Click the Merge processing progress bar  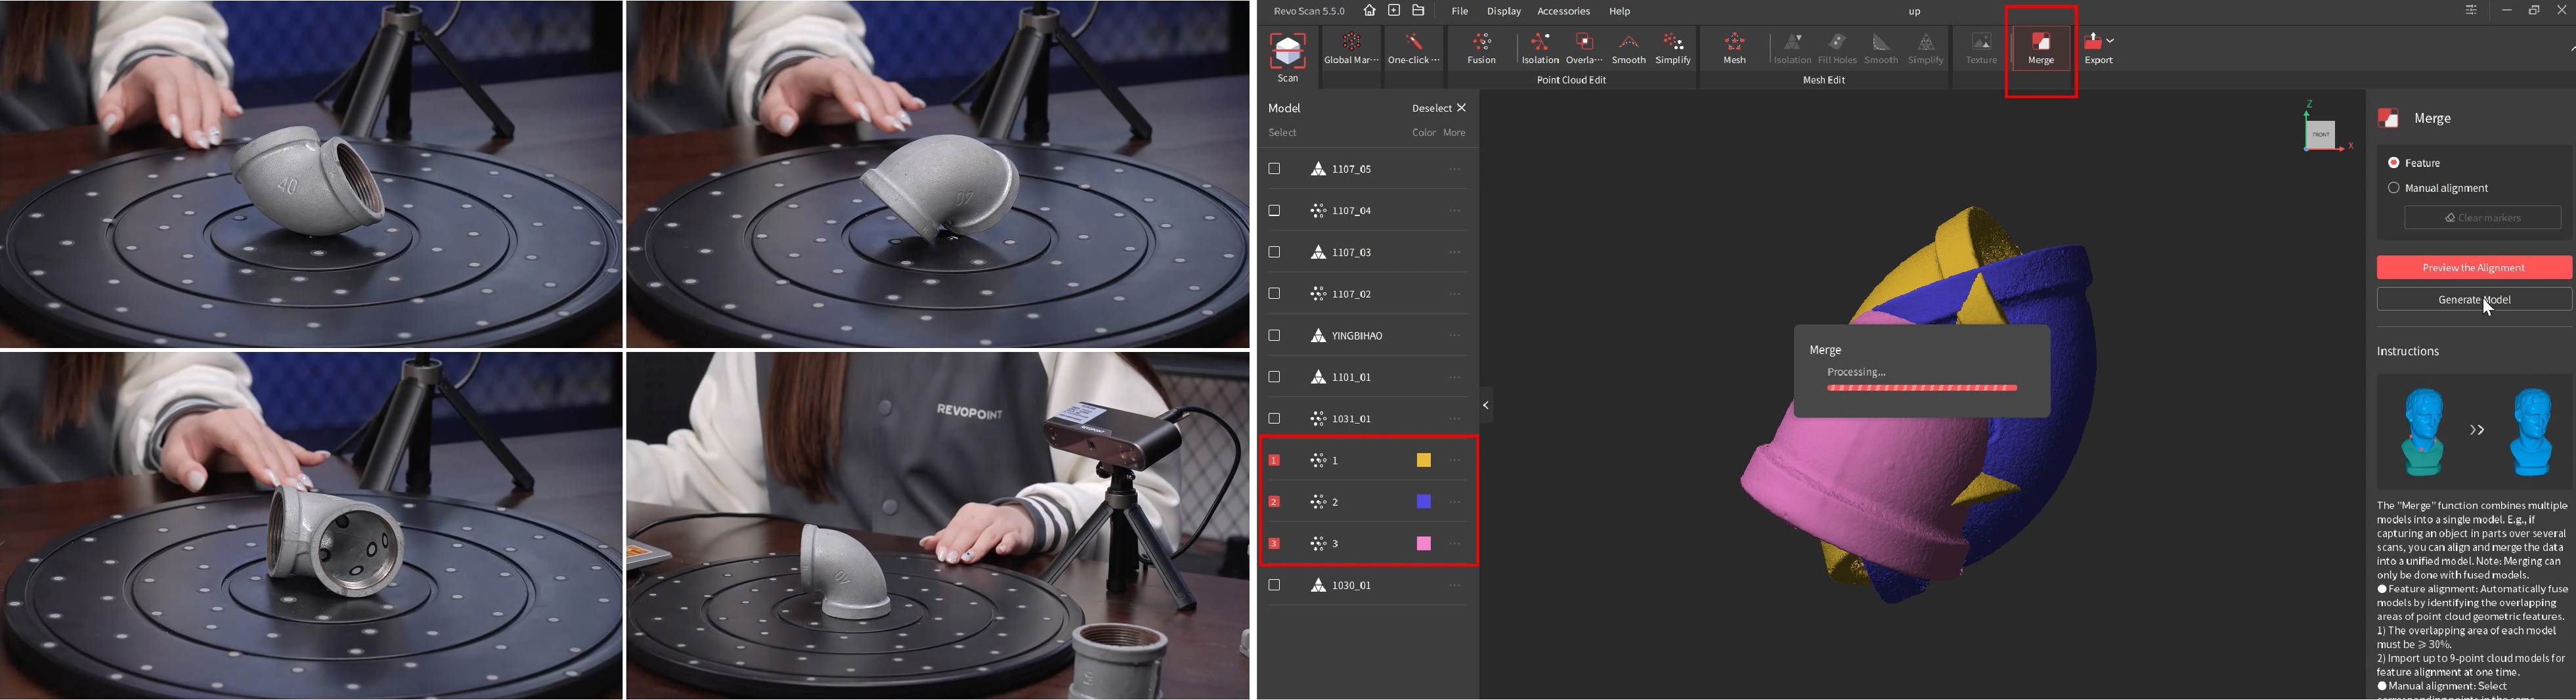pyautogui.click(x=1921, y=388)
